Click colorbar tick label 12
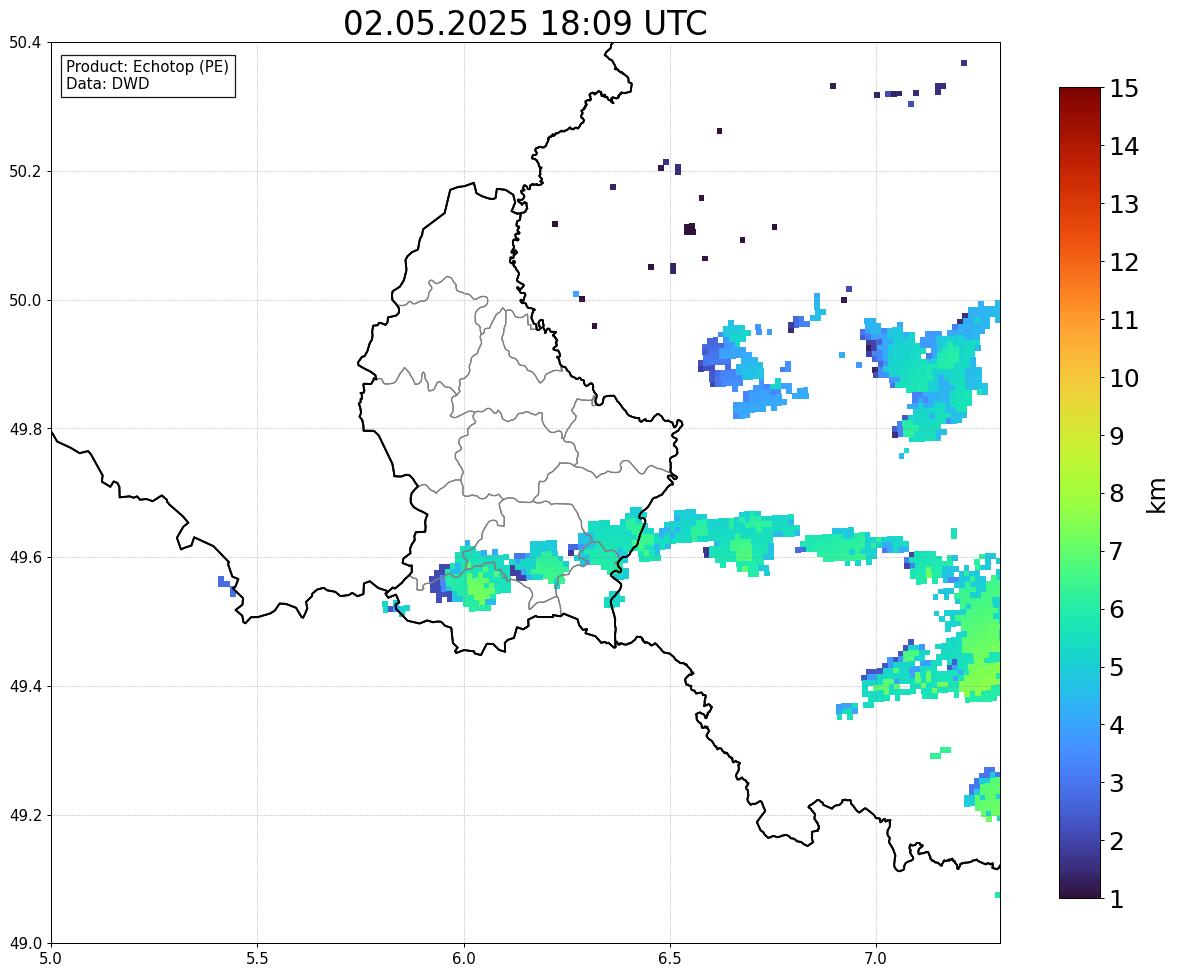This screenshot has height=976, width=1178. pos(1124,262)
